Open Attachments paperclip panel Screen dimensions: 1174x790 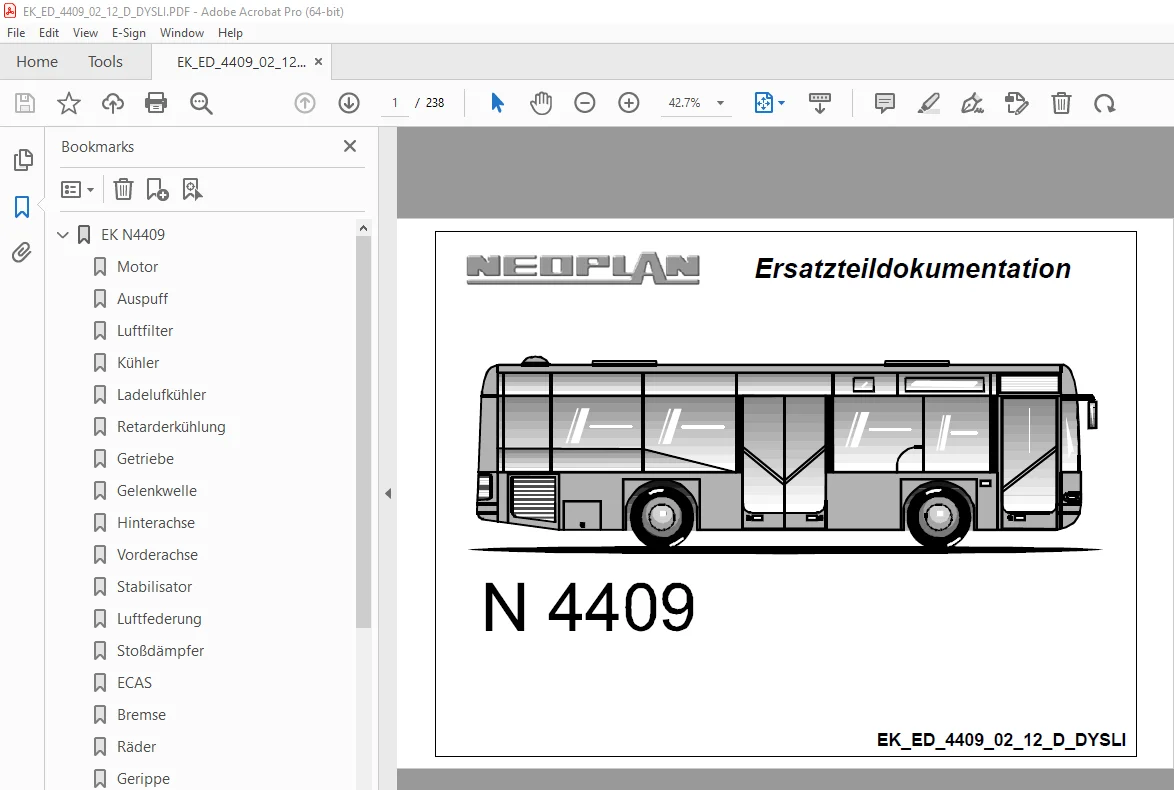click(x=22, y=253)
